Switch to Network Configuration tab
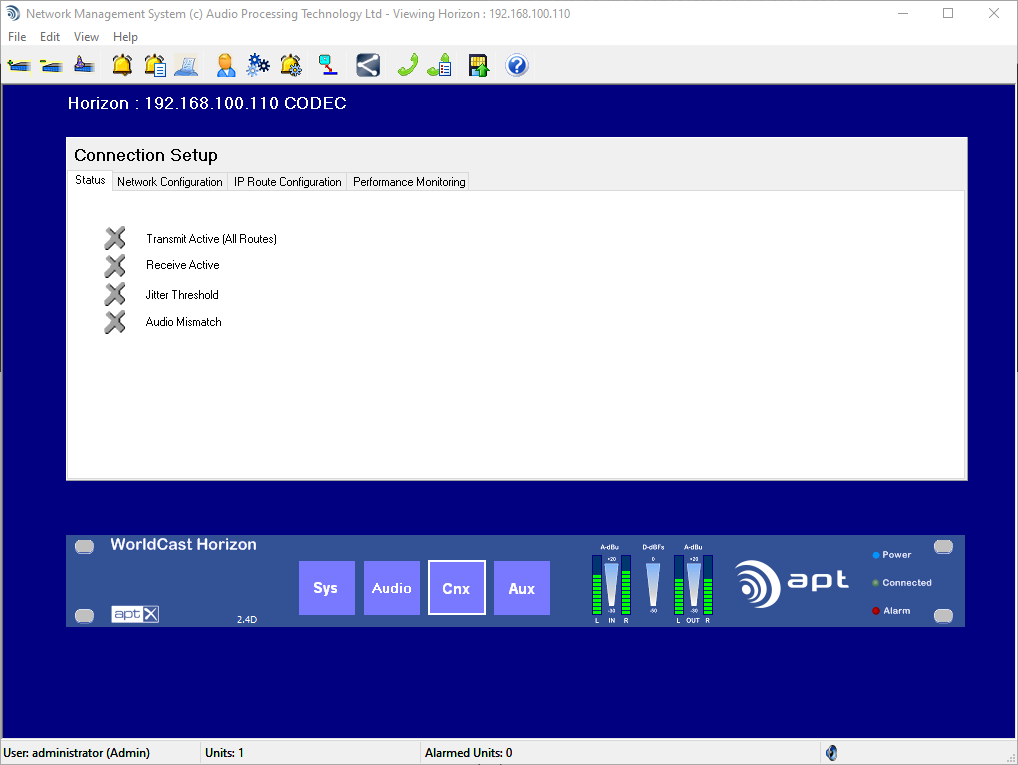The height and width of the screenshot is (765, 1018). pyautogui.click(x=169, y=182)
